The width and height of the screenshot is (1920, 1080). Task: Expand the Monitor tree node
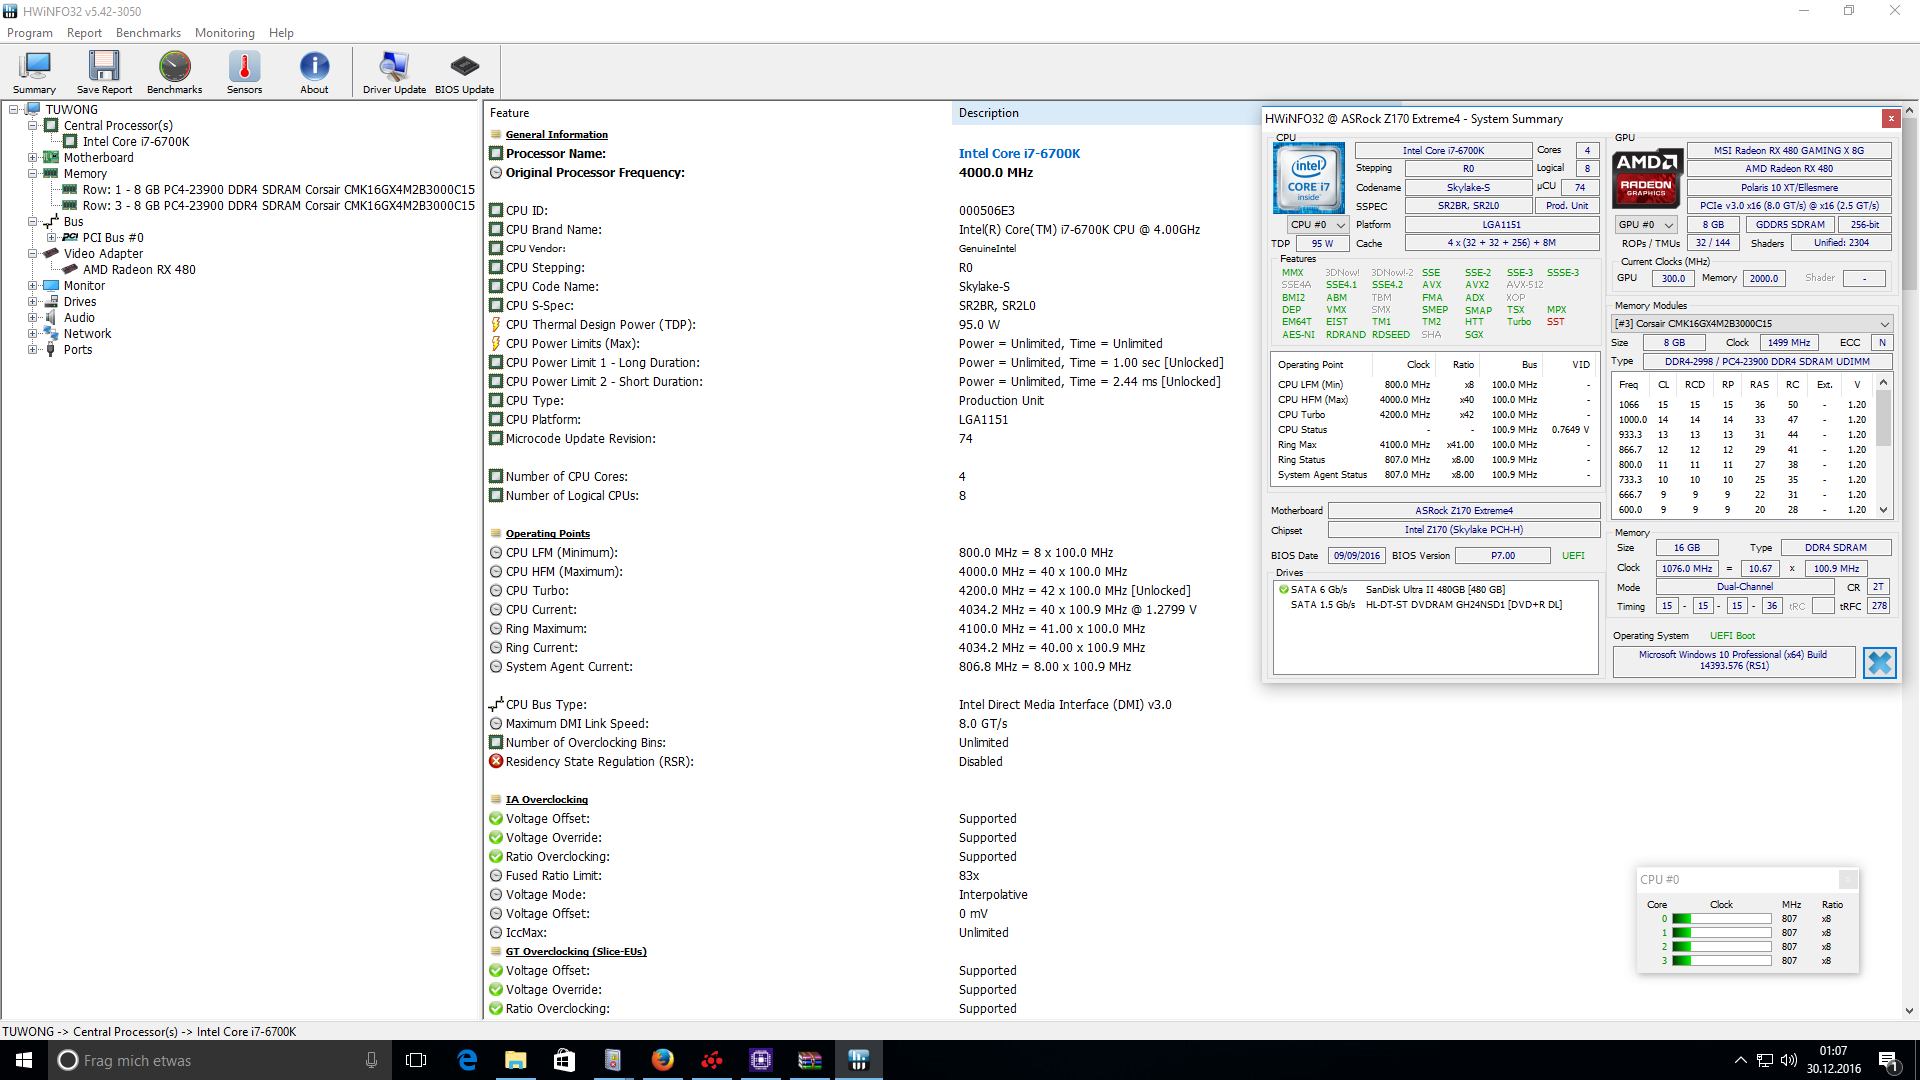[x=32, y=286]
